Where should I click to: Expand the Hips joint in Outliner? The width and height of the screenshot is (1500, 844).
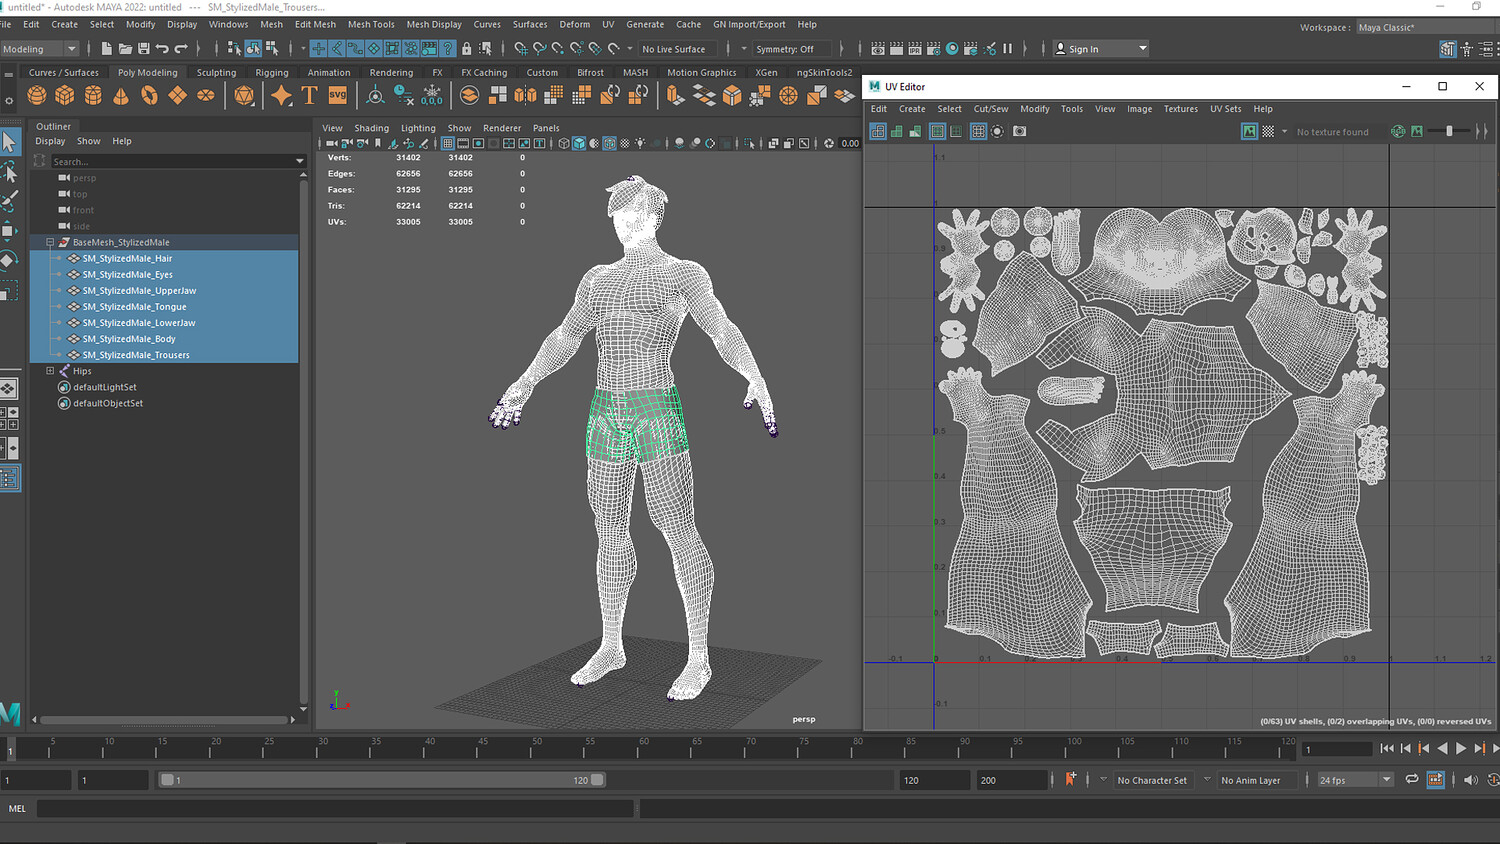point(50,371)
